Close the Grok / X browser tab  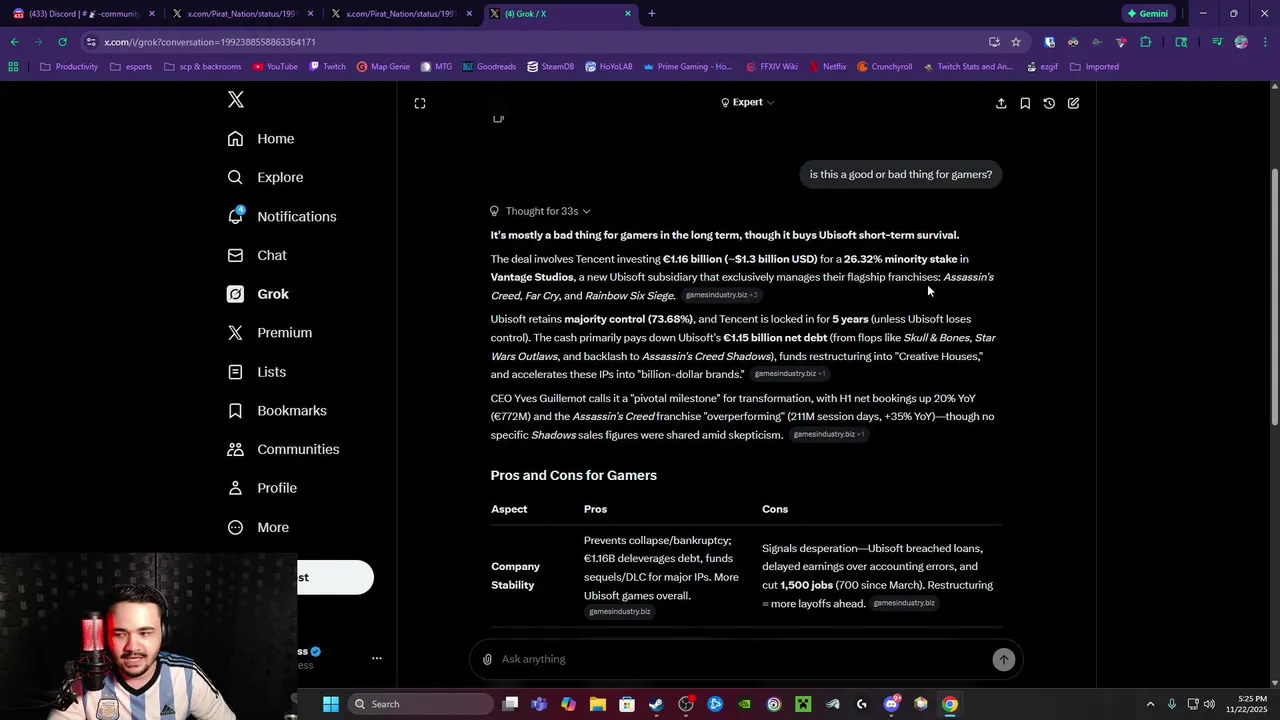628,14
